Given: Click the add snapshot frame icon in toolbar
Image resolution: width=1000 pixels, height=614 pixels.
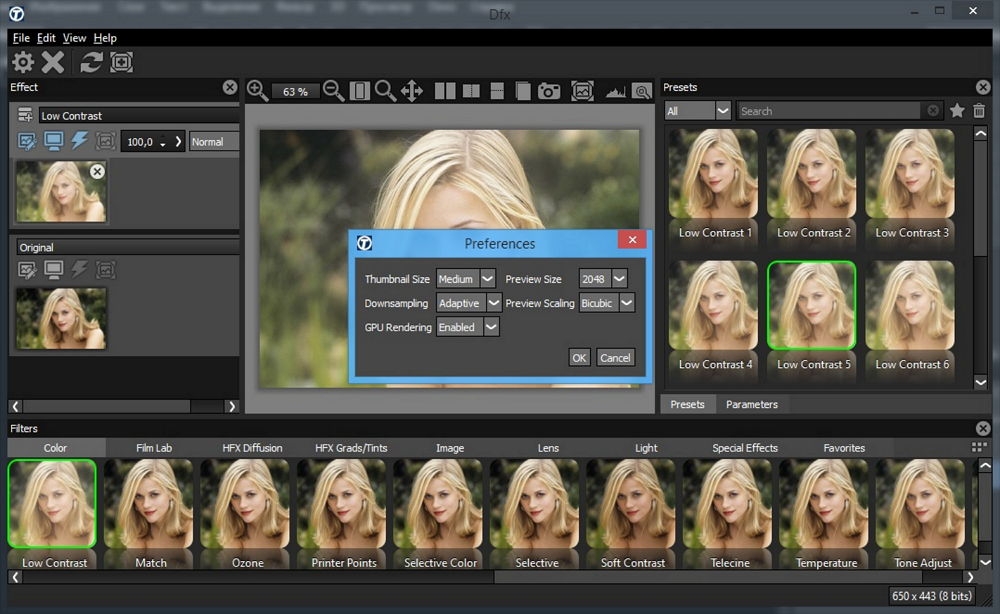Looking at the screenshot, I should (121, 62).
